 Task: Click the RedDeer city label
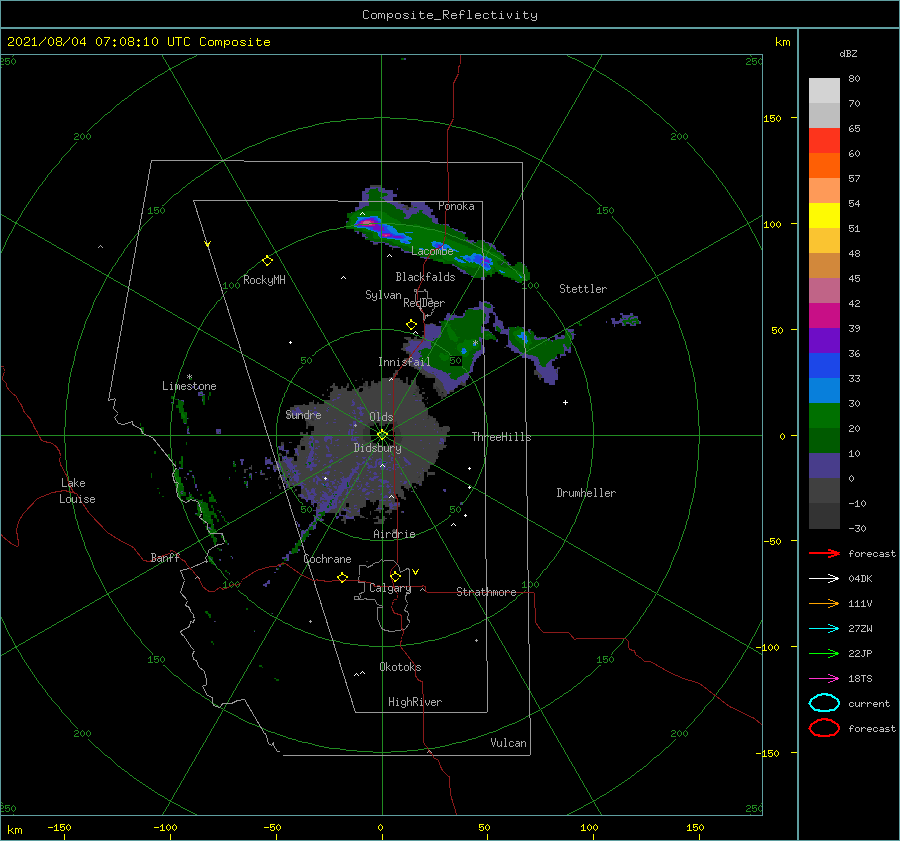coord(424,303)
